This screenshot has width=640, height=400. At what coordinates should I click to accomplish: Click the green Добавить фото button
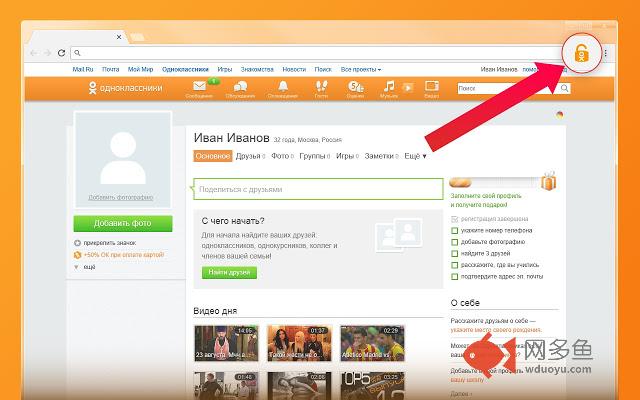pos(123,223)
